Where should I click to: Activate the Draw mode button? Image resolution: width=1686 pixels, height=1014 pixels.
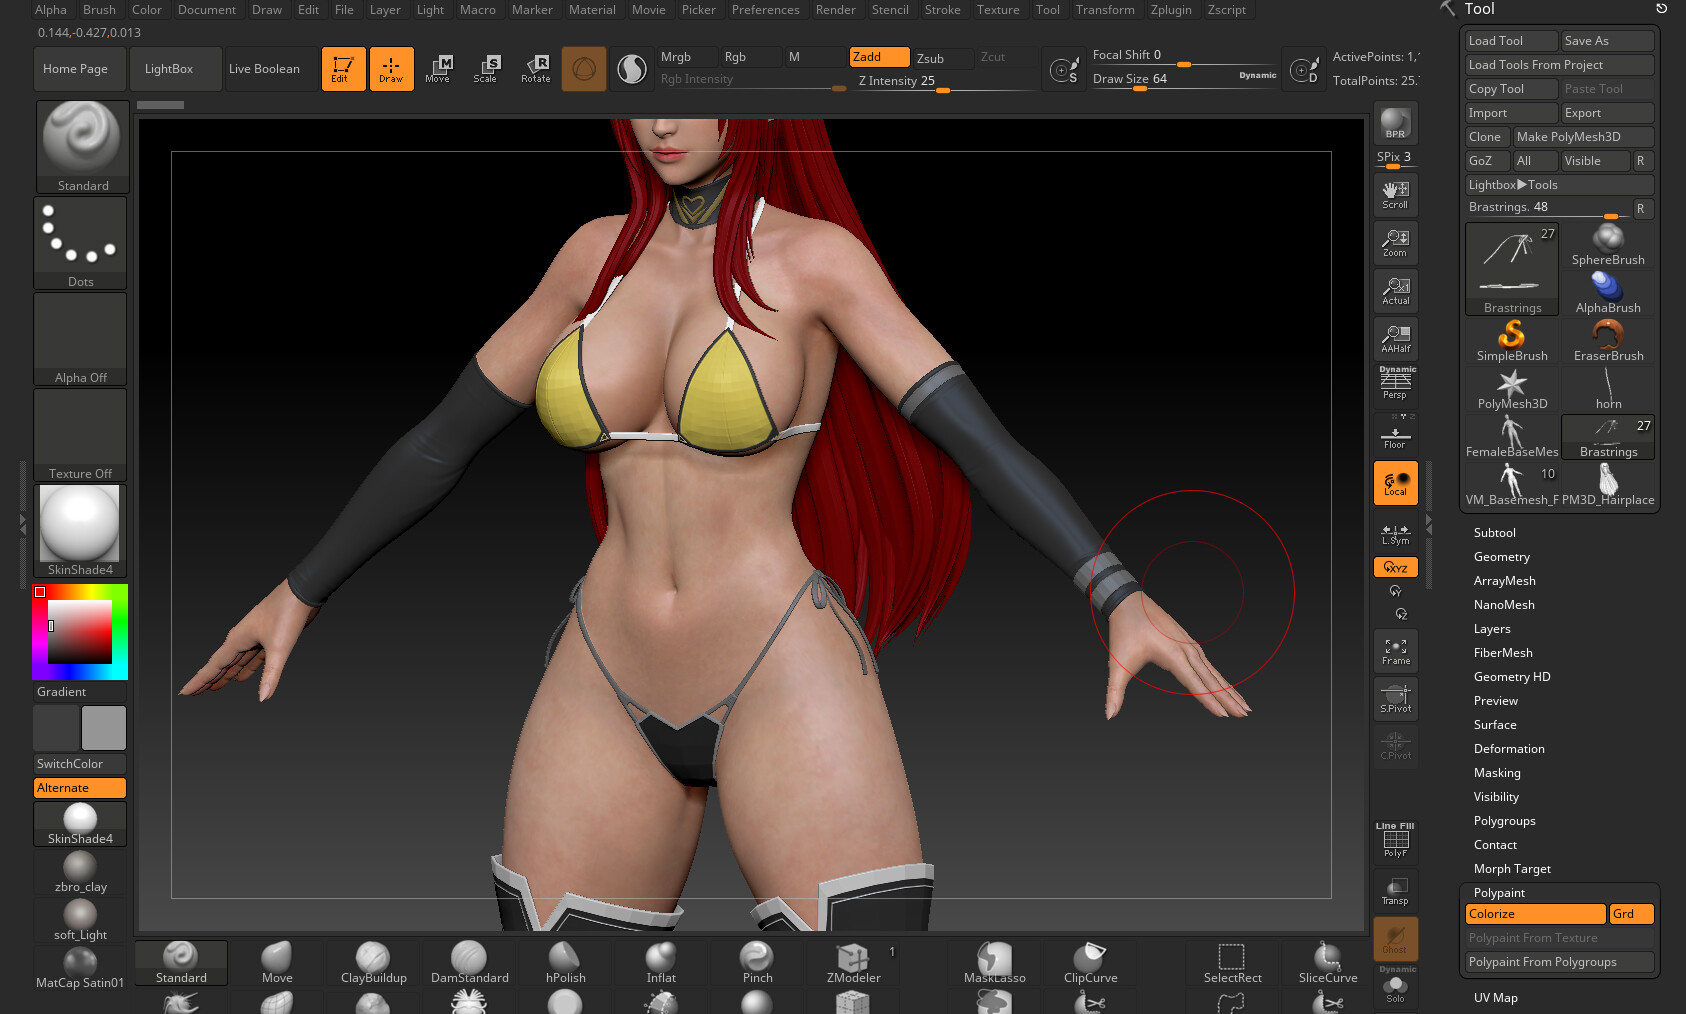[391, 69]
